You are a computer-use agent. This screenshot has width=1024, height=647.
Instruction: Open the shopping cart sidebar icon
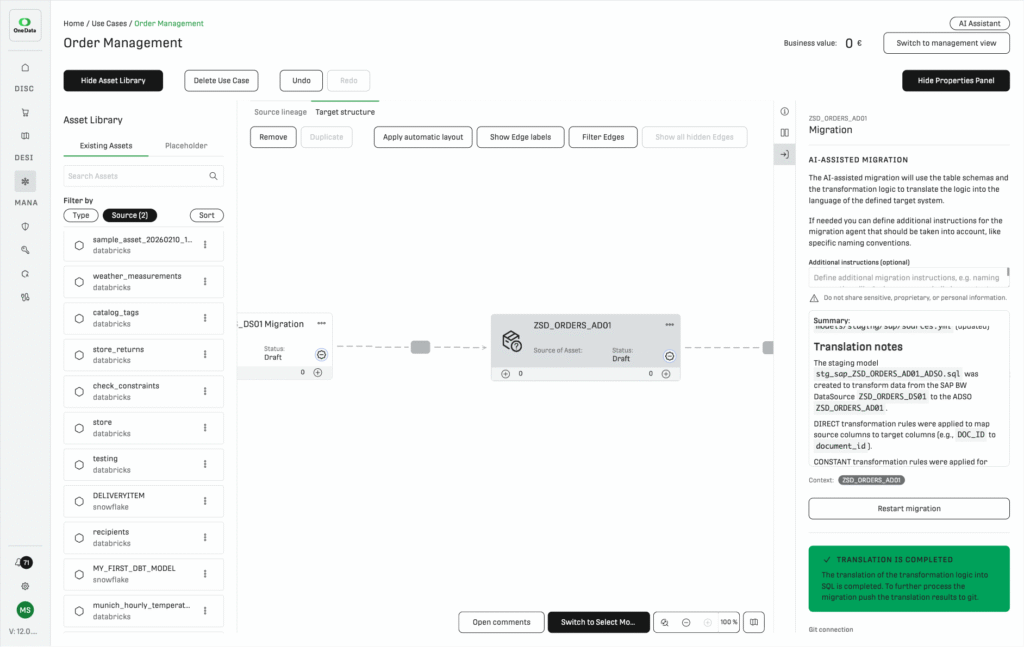[25, 112]
